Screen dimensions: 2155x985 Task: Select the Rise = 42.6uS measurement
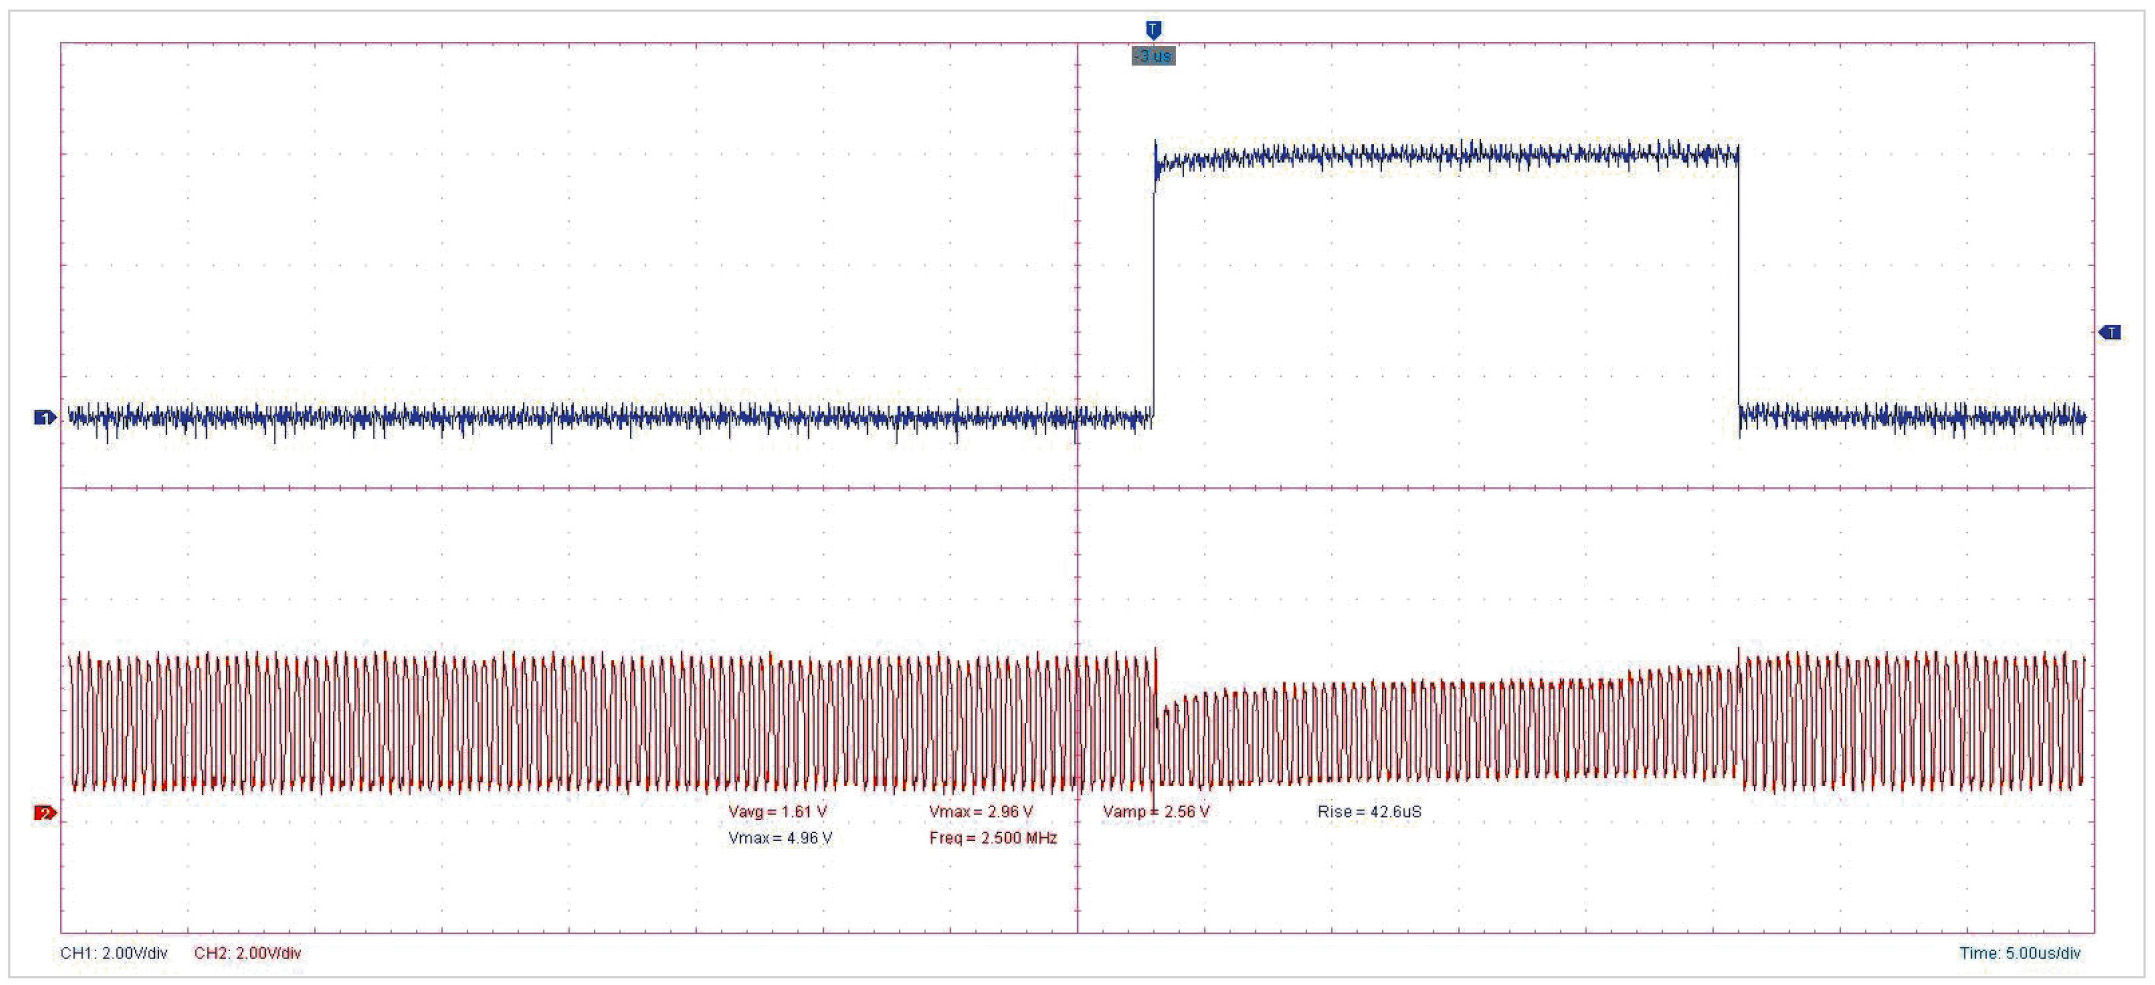(1369, 812)
